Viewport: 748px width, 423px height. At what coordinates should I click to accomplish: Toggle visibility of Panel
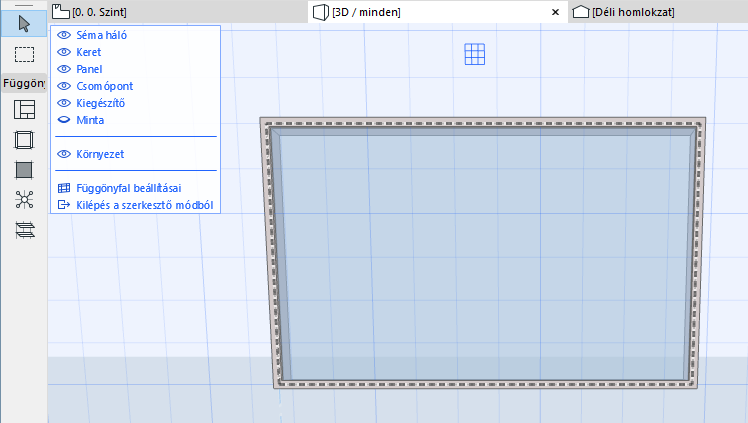click(x=64, y=69)
